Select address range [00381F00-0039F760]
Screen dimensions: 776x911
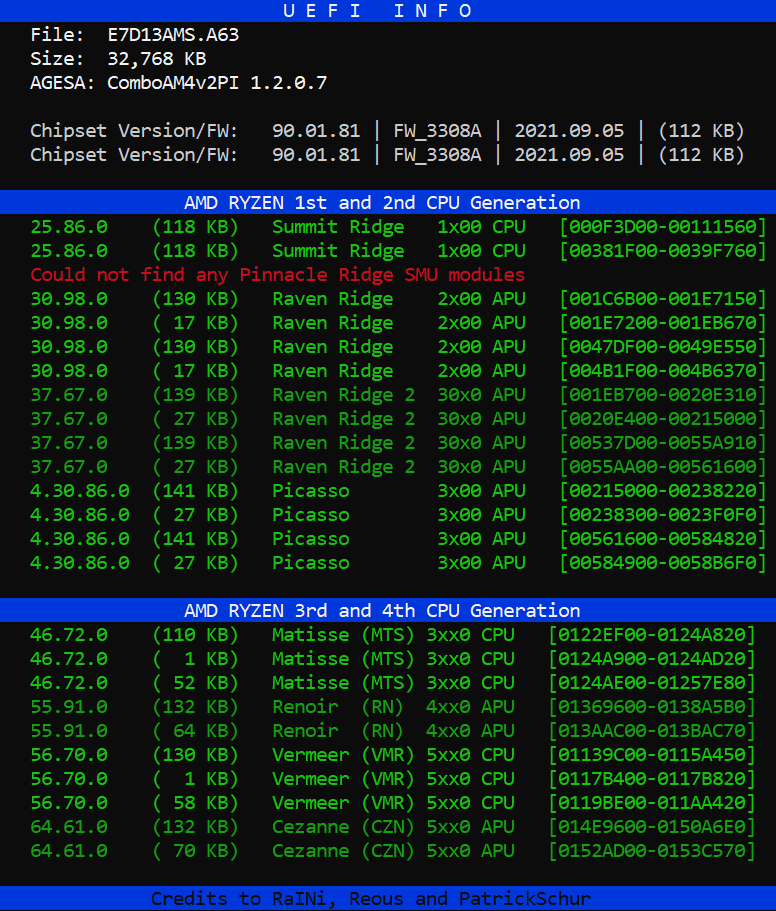coord(663,250)
